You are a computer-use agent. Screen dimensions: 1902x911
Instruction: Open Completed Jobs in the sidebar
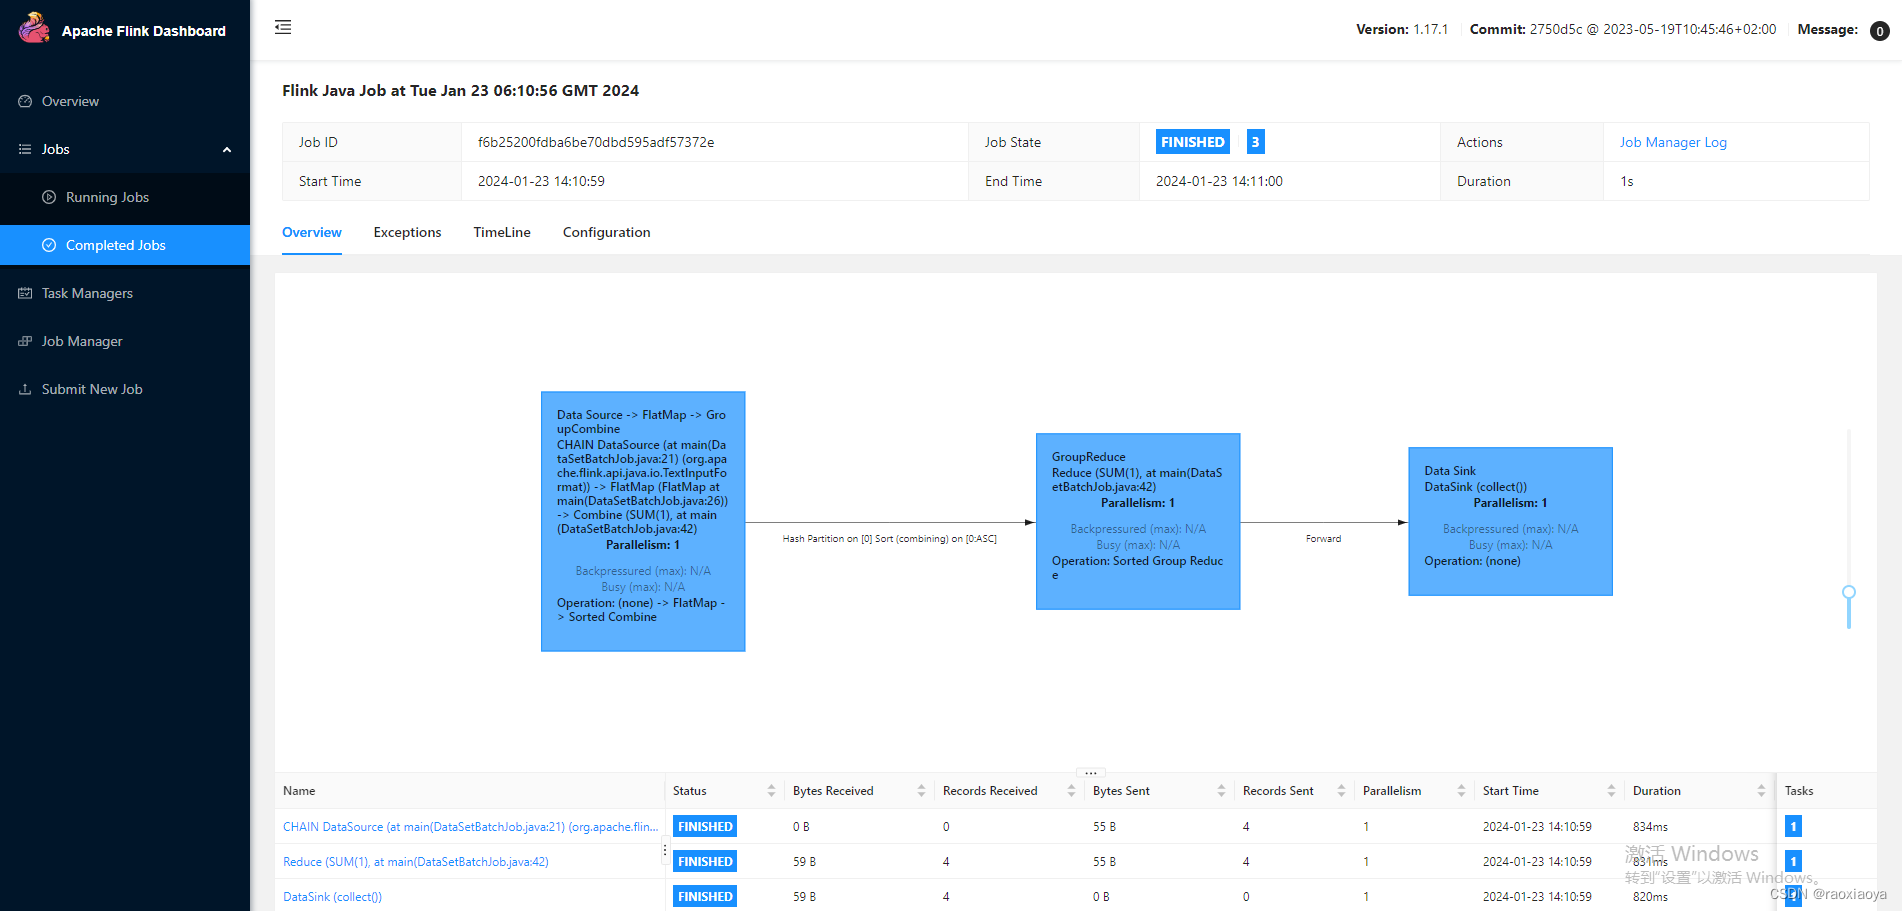(x=125, y=245)
